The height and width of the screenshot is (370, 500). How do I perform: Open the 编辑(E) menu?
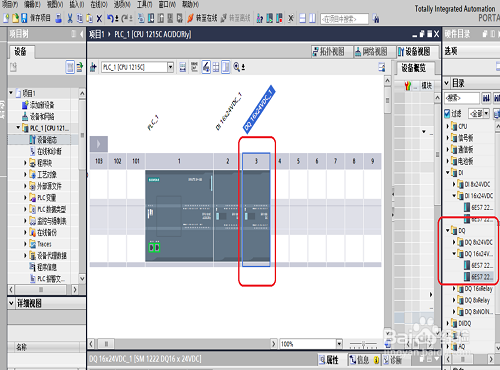click(32, 4)
